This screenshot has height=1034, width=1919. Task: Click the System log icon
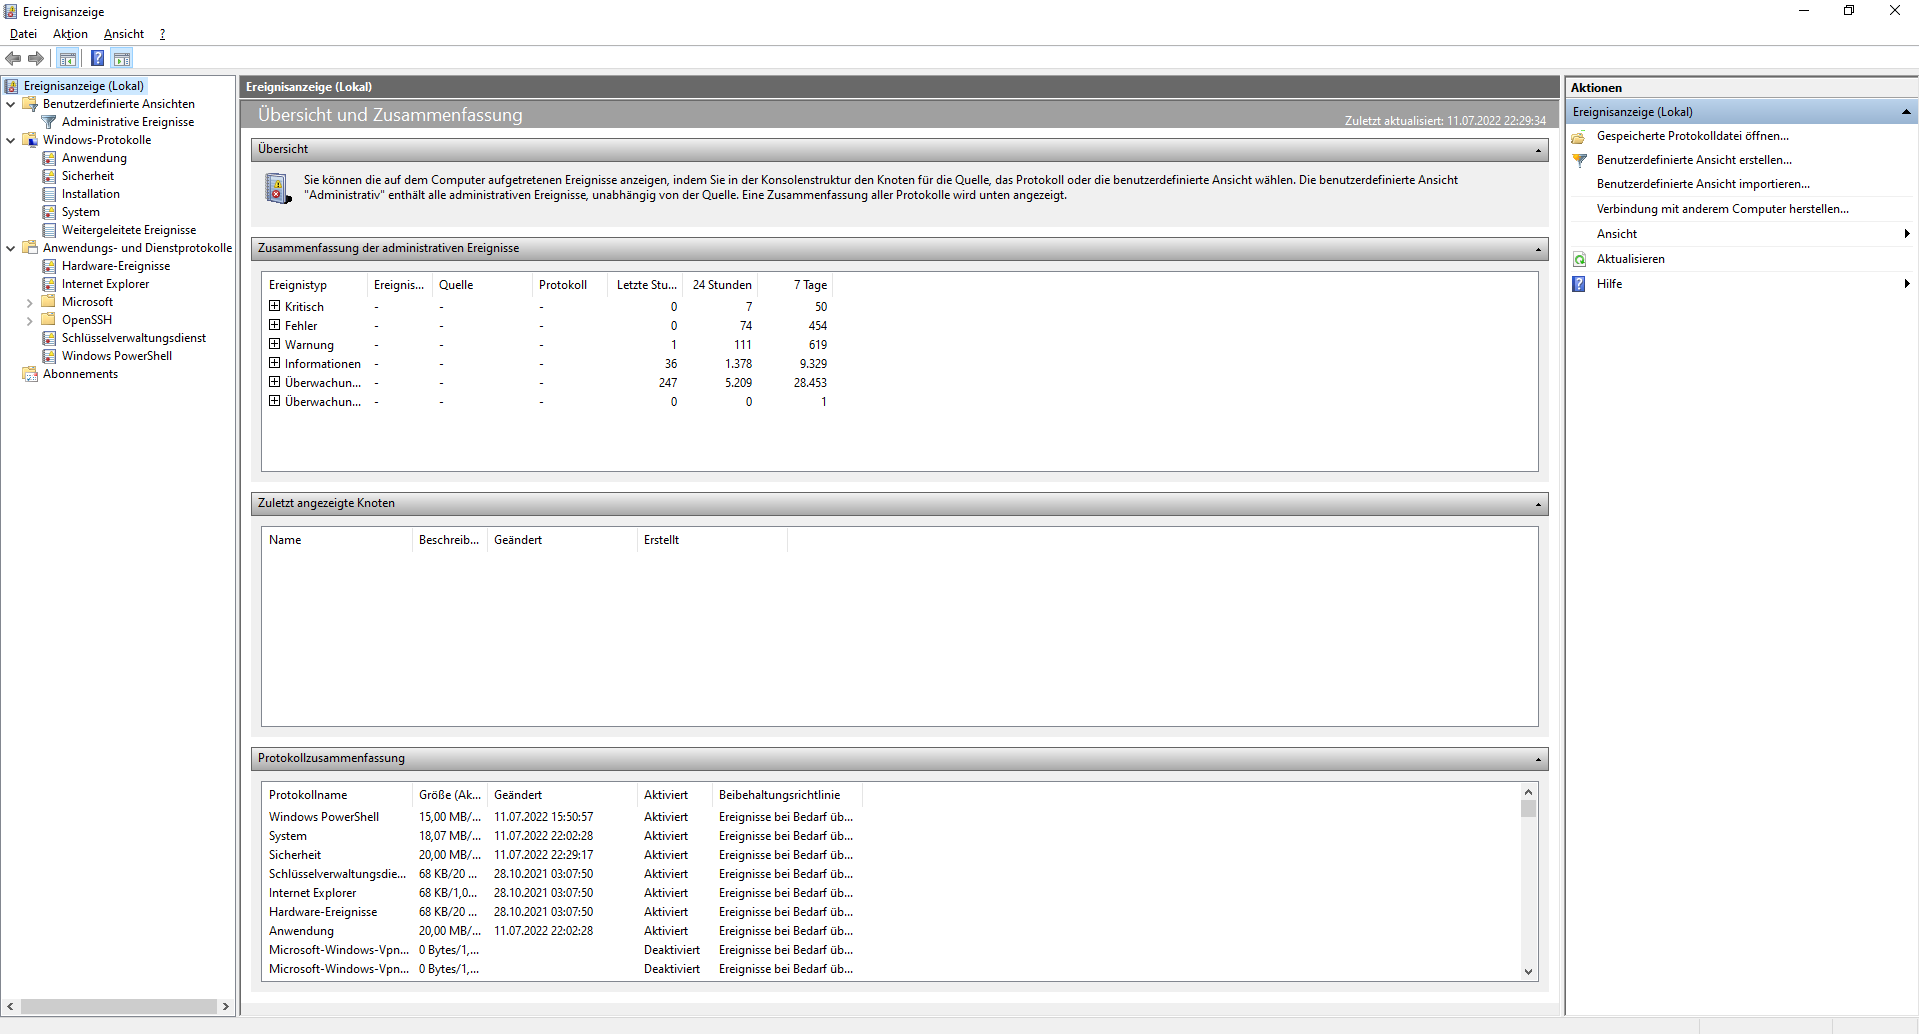click(x=49, y=212)
